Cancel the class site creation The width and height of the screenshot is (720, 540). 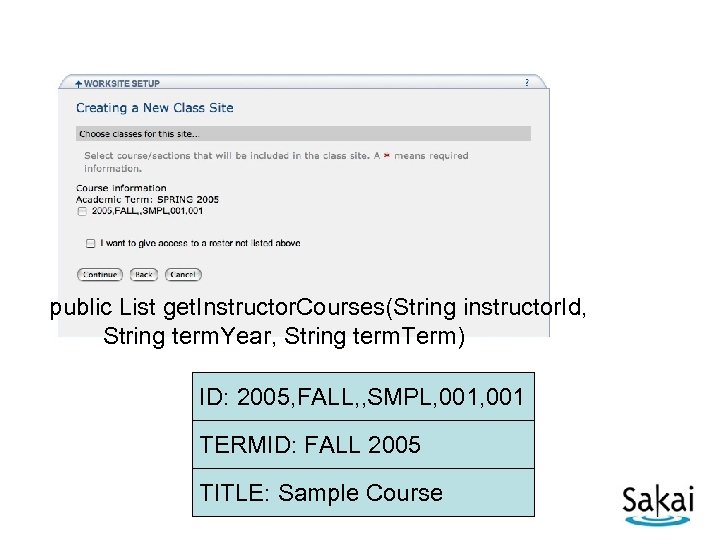click(183, 274)
